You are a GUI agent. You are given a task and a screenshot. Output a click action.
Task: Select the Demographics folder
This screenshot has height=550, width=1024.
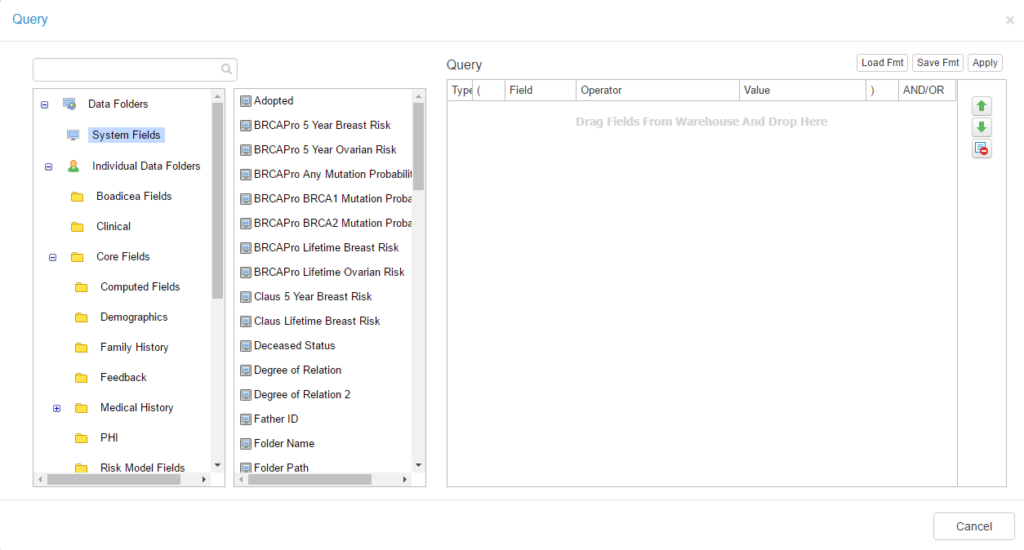[x=133, y=317]
